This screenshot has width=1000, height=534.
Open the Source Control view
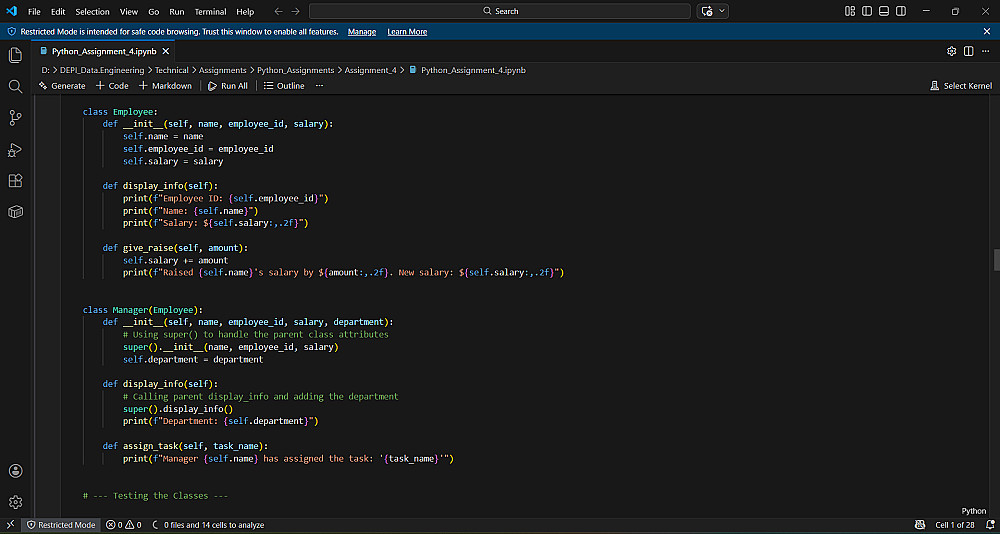point(15,118)
